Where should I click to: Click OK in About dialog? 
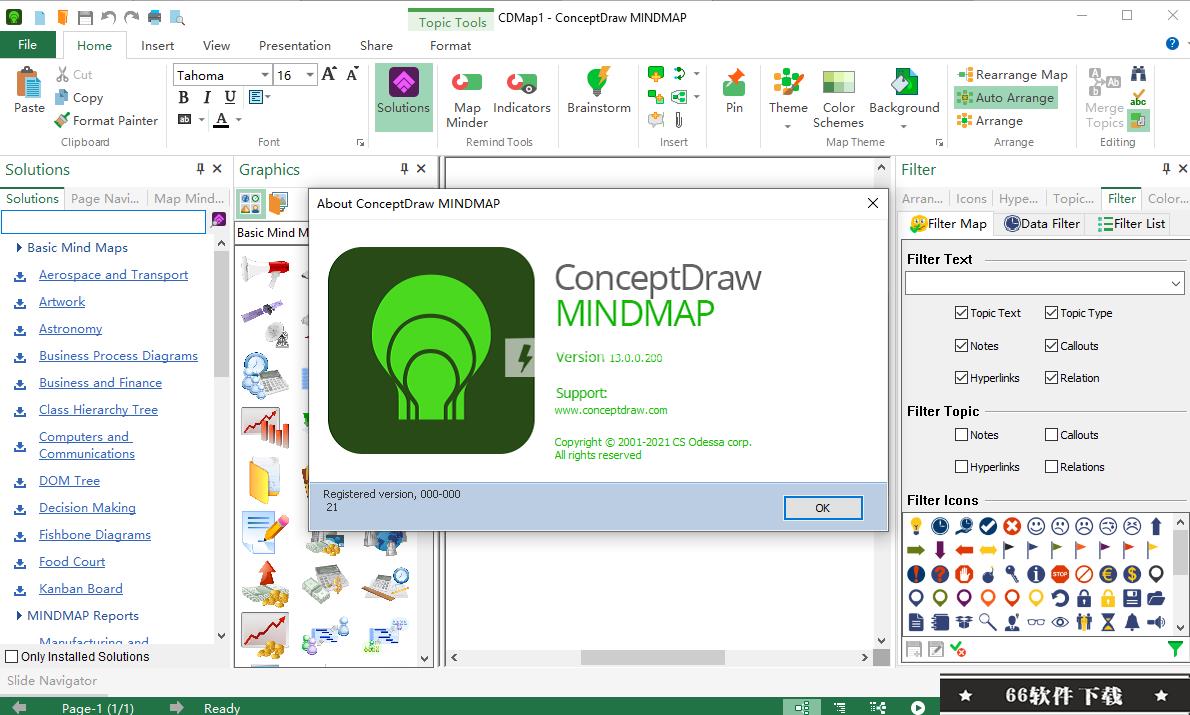[823, 508]
